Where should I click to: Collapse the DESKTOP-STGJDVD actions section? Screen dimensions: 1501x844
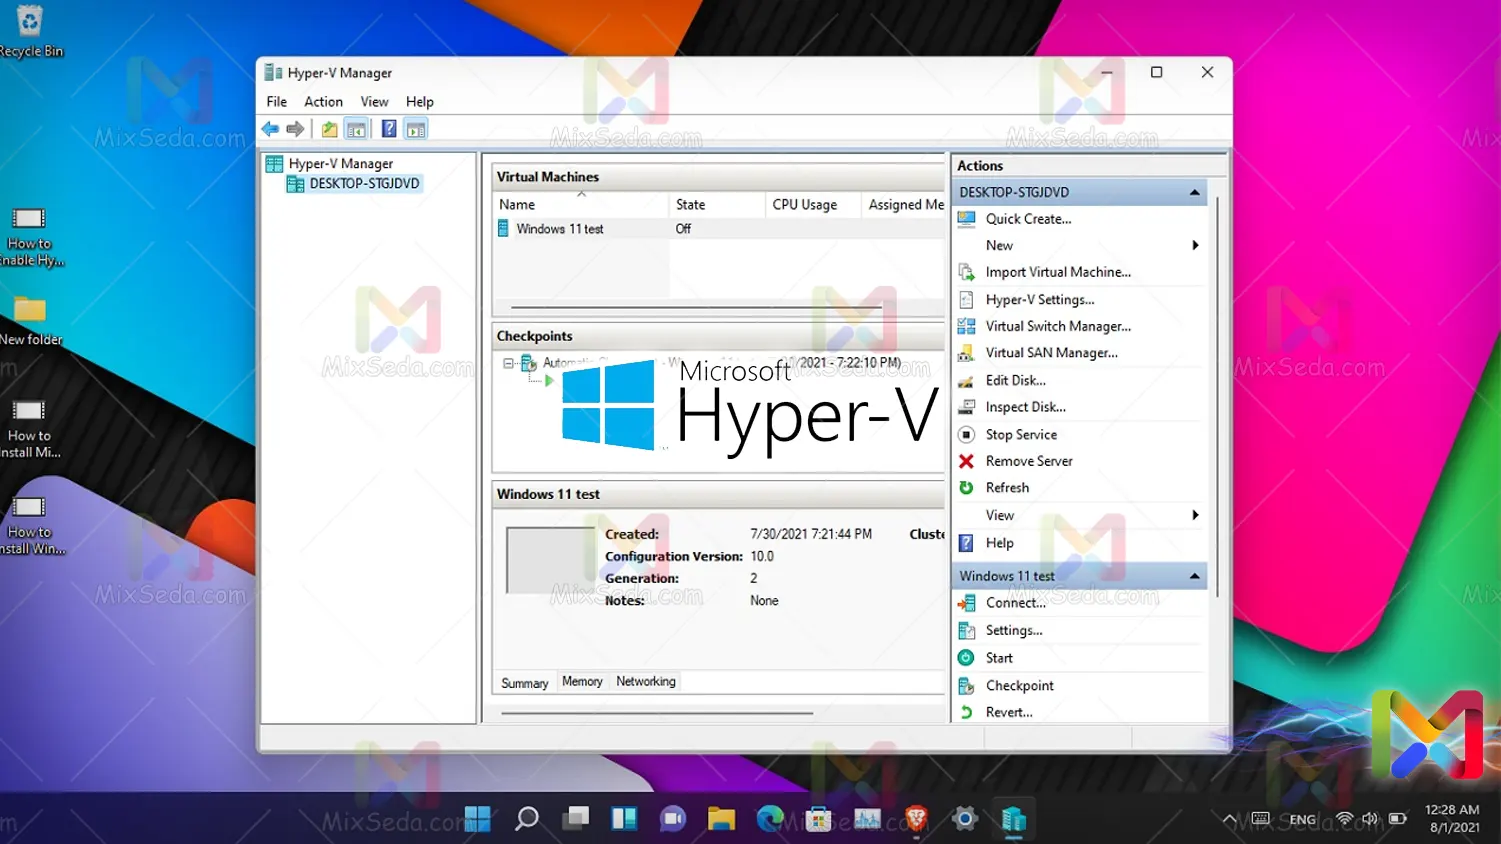1194,192
